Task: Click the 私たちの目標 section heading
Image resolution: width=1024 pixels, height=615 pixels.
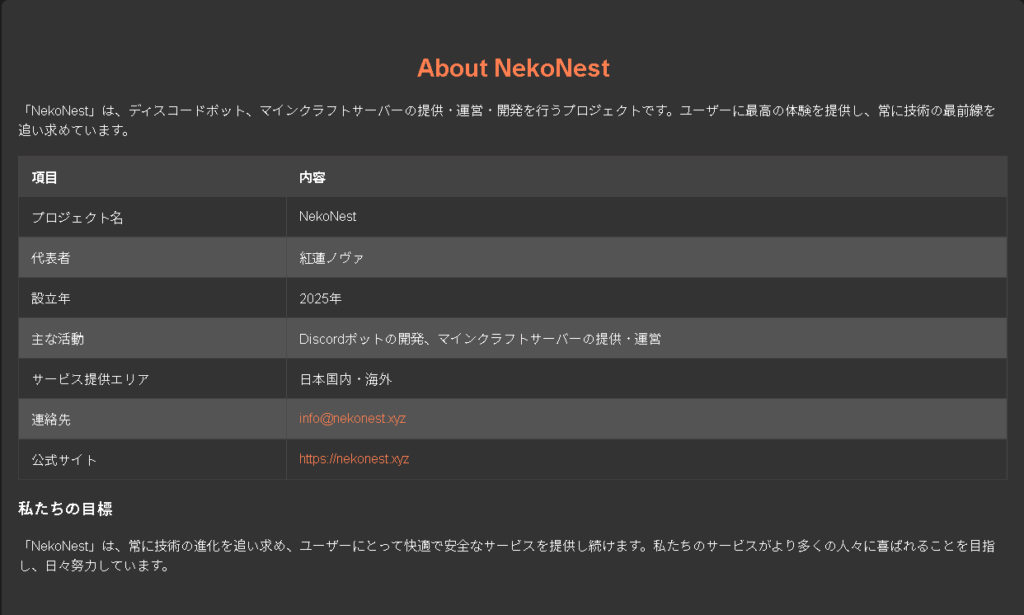Action: click(65, 509)
